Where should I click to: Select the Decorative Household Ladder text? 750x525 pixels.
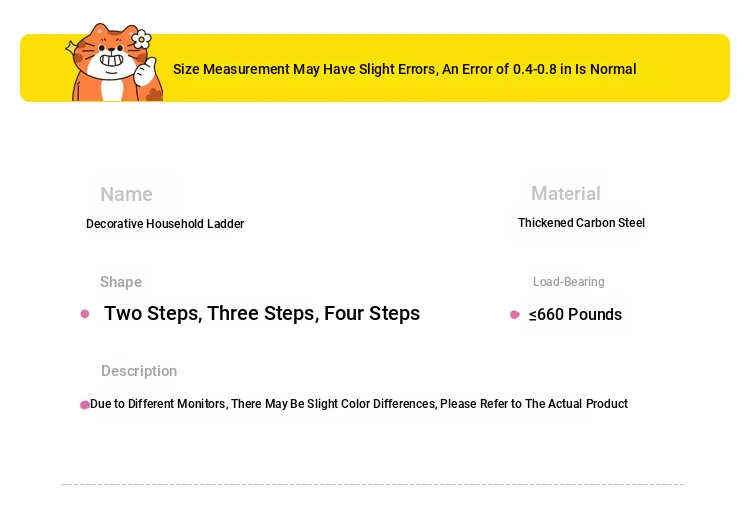point(165,224)
